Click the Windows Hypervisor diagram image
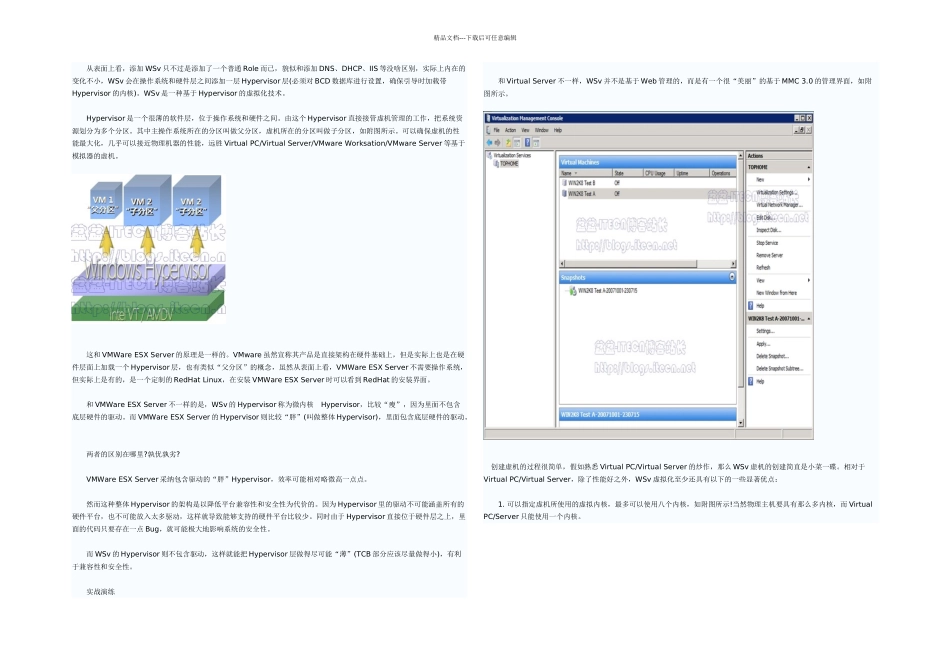Screen dimensions: 950x672 pos(148,248)
